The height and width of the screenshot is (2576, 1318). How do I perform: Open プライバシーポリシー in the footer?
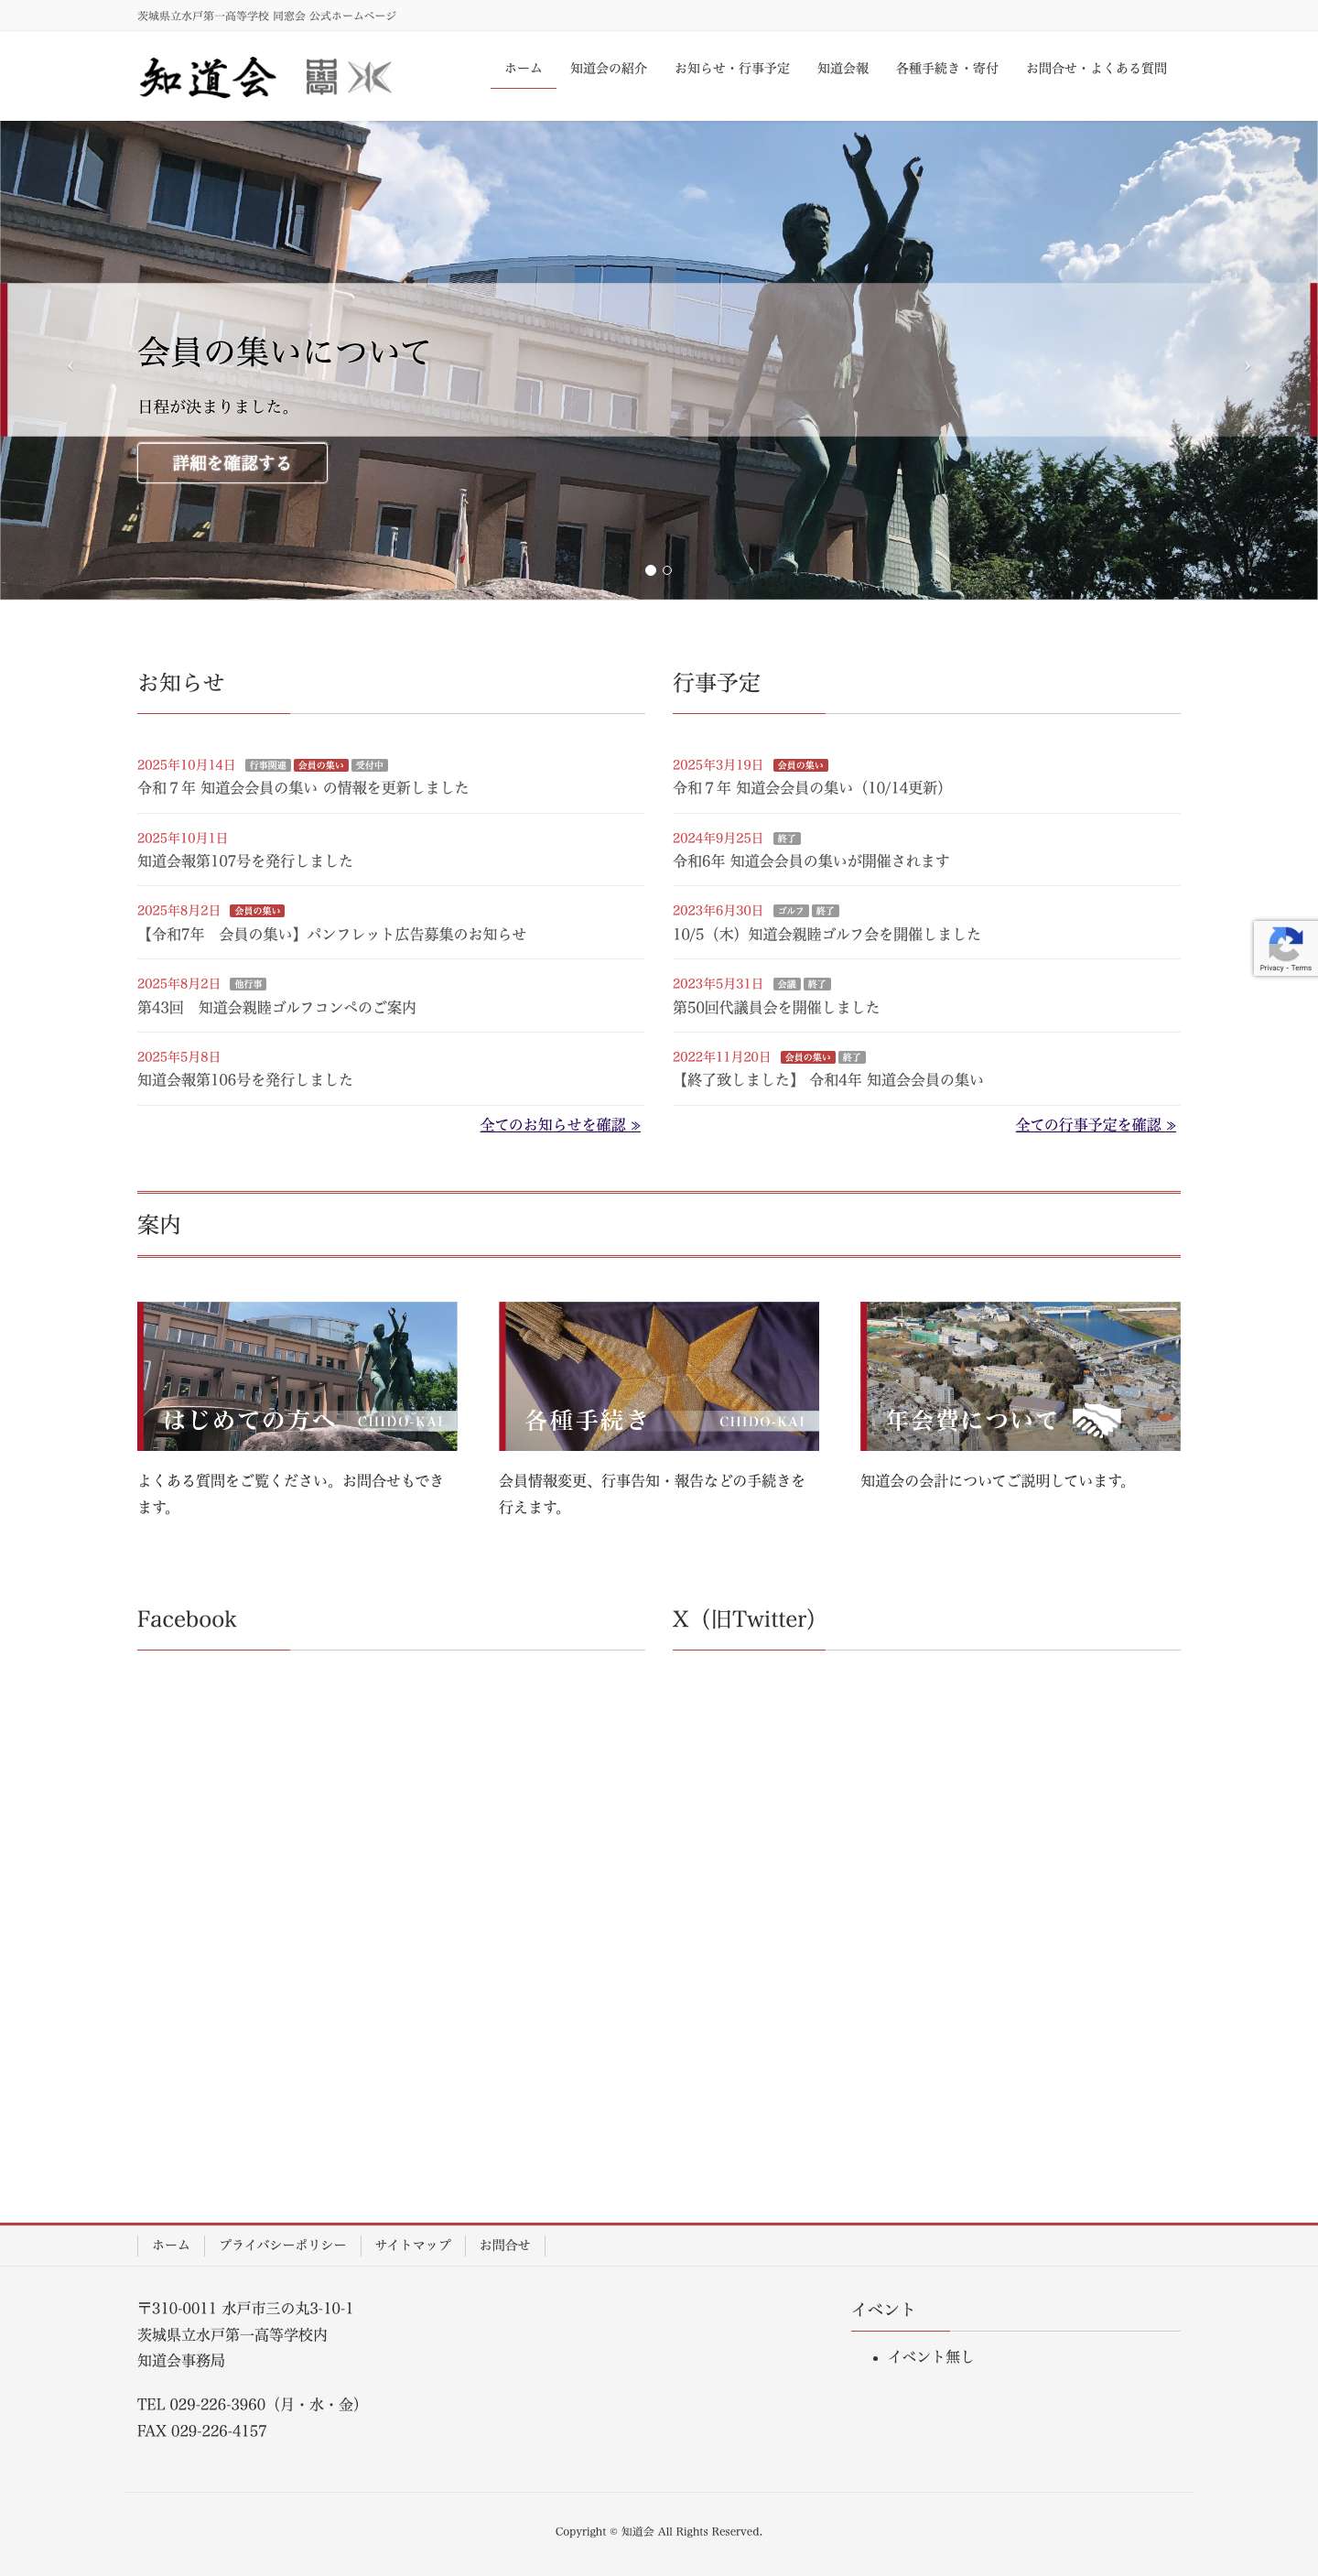pyautogui.click(x=283, y=2245)
